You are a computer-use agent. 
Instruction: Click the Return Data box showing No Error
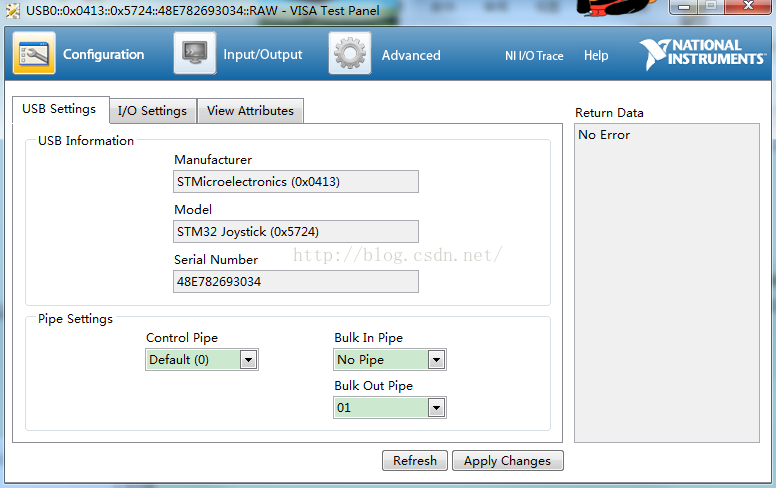(x=667, y=283)
